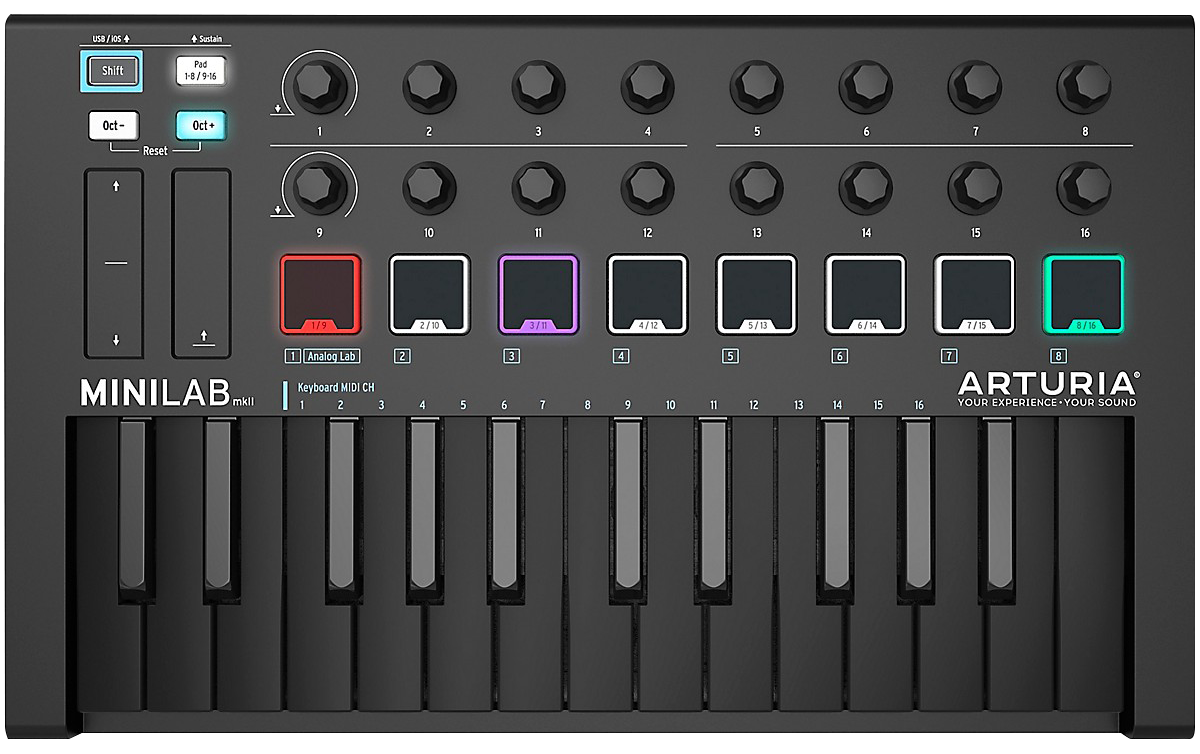
Task: Click knob 16
Action: tap(1084, 187)
